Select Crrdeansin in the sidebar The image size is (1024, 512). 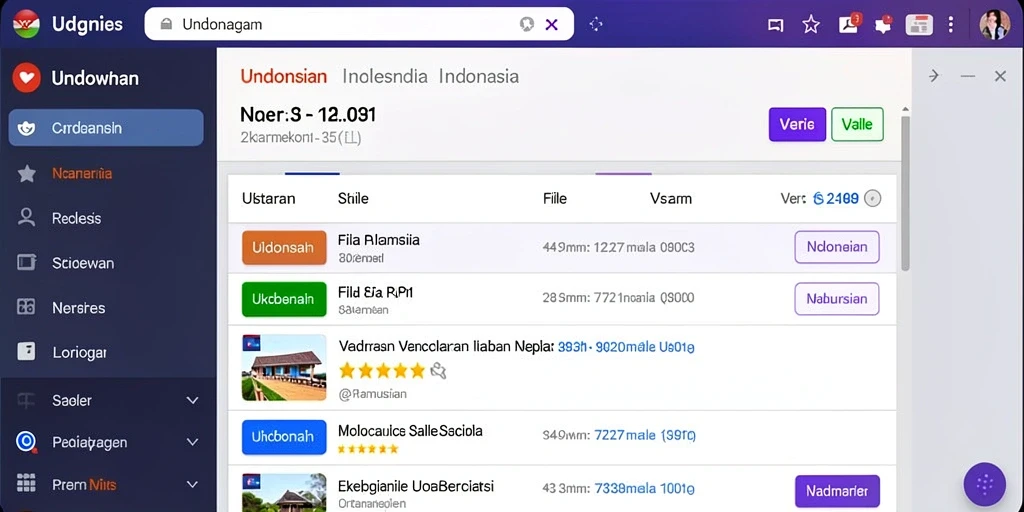tap(106, 127)
